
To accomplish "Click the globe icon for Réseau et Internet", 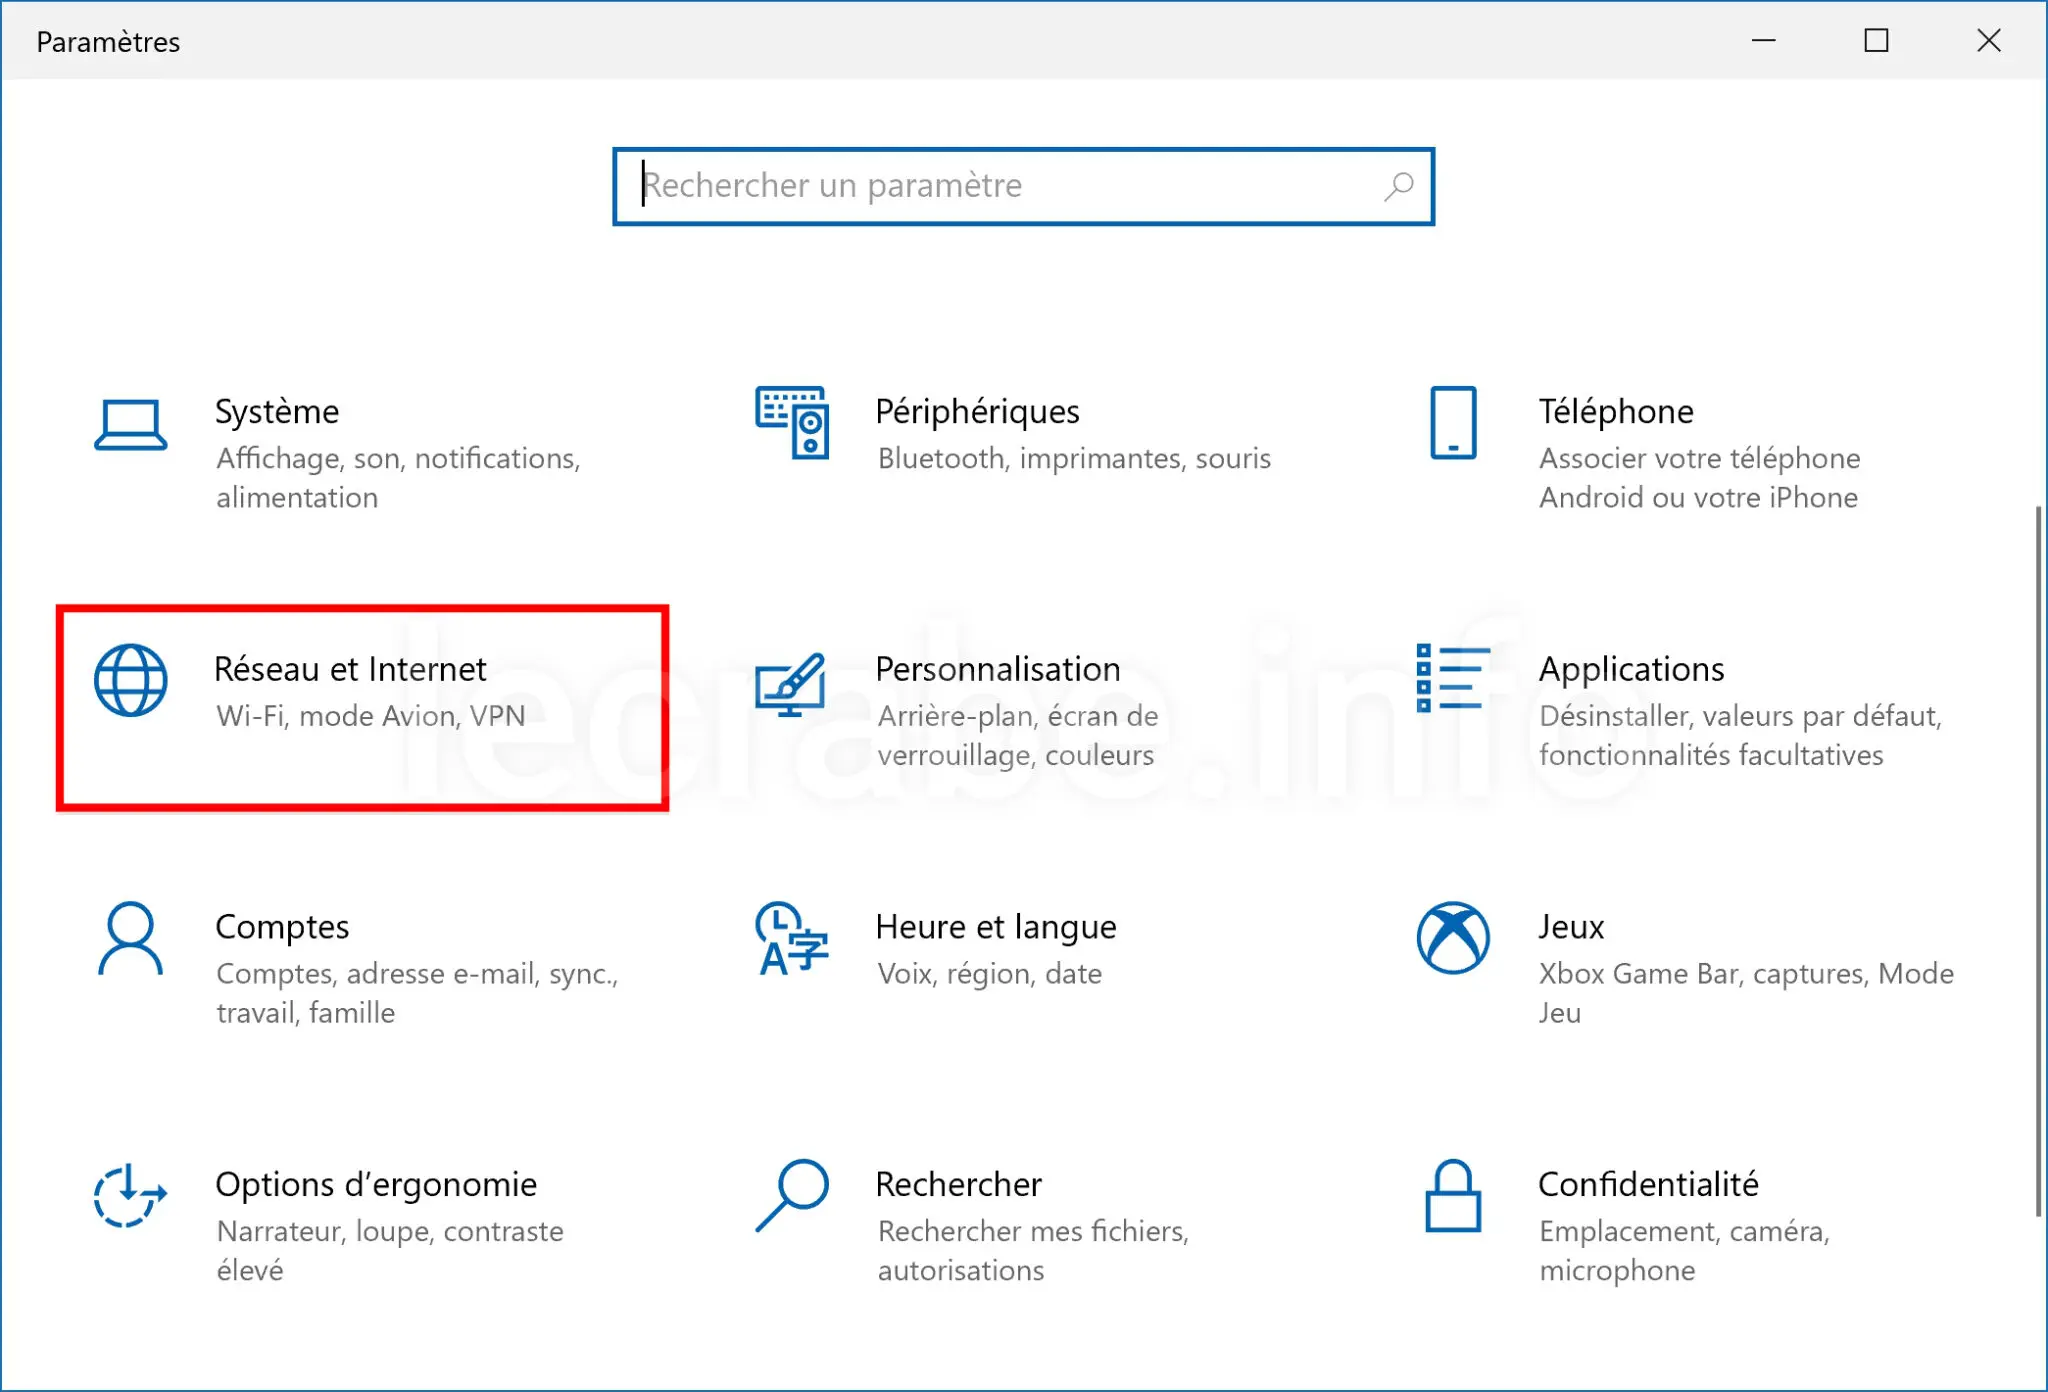I will click(x=130, y=681).
